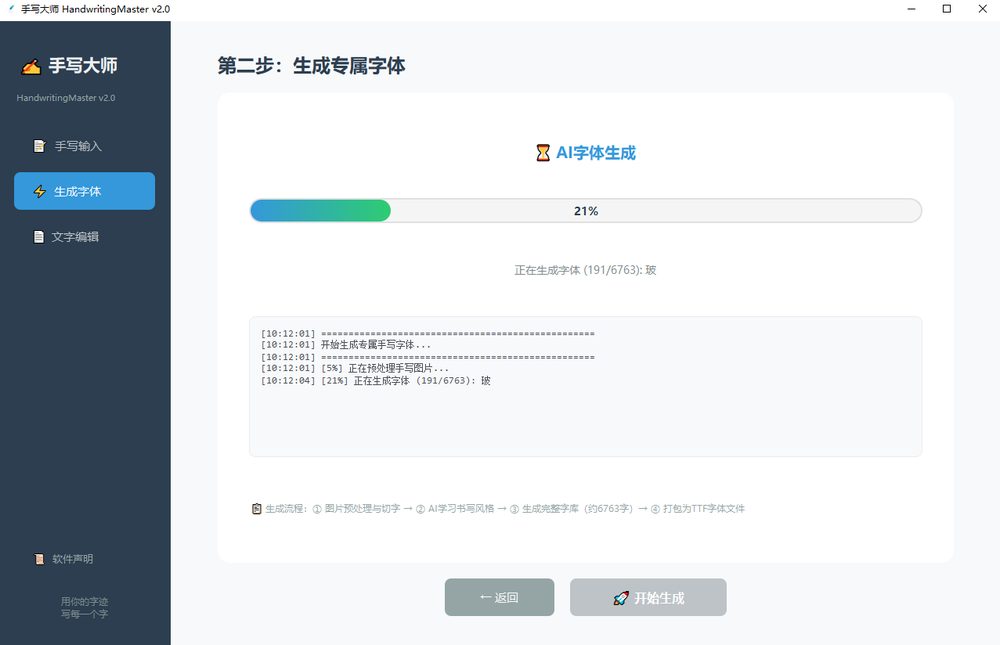
Task: Click the rocket icon on 开始生成 button
Action: pos(621,598)
